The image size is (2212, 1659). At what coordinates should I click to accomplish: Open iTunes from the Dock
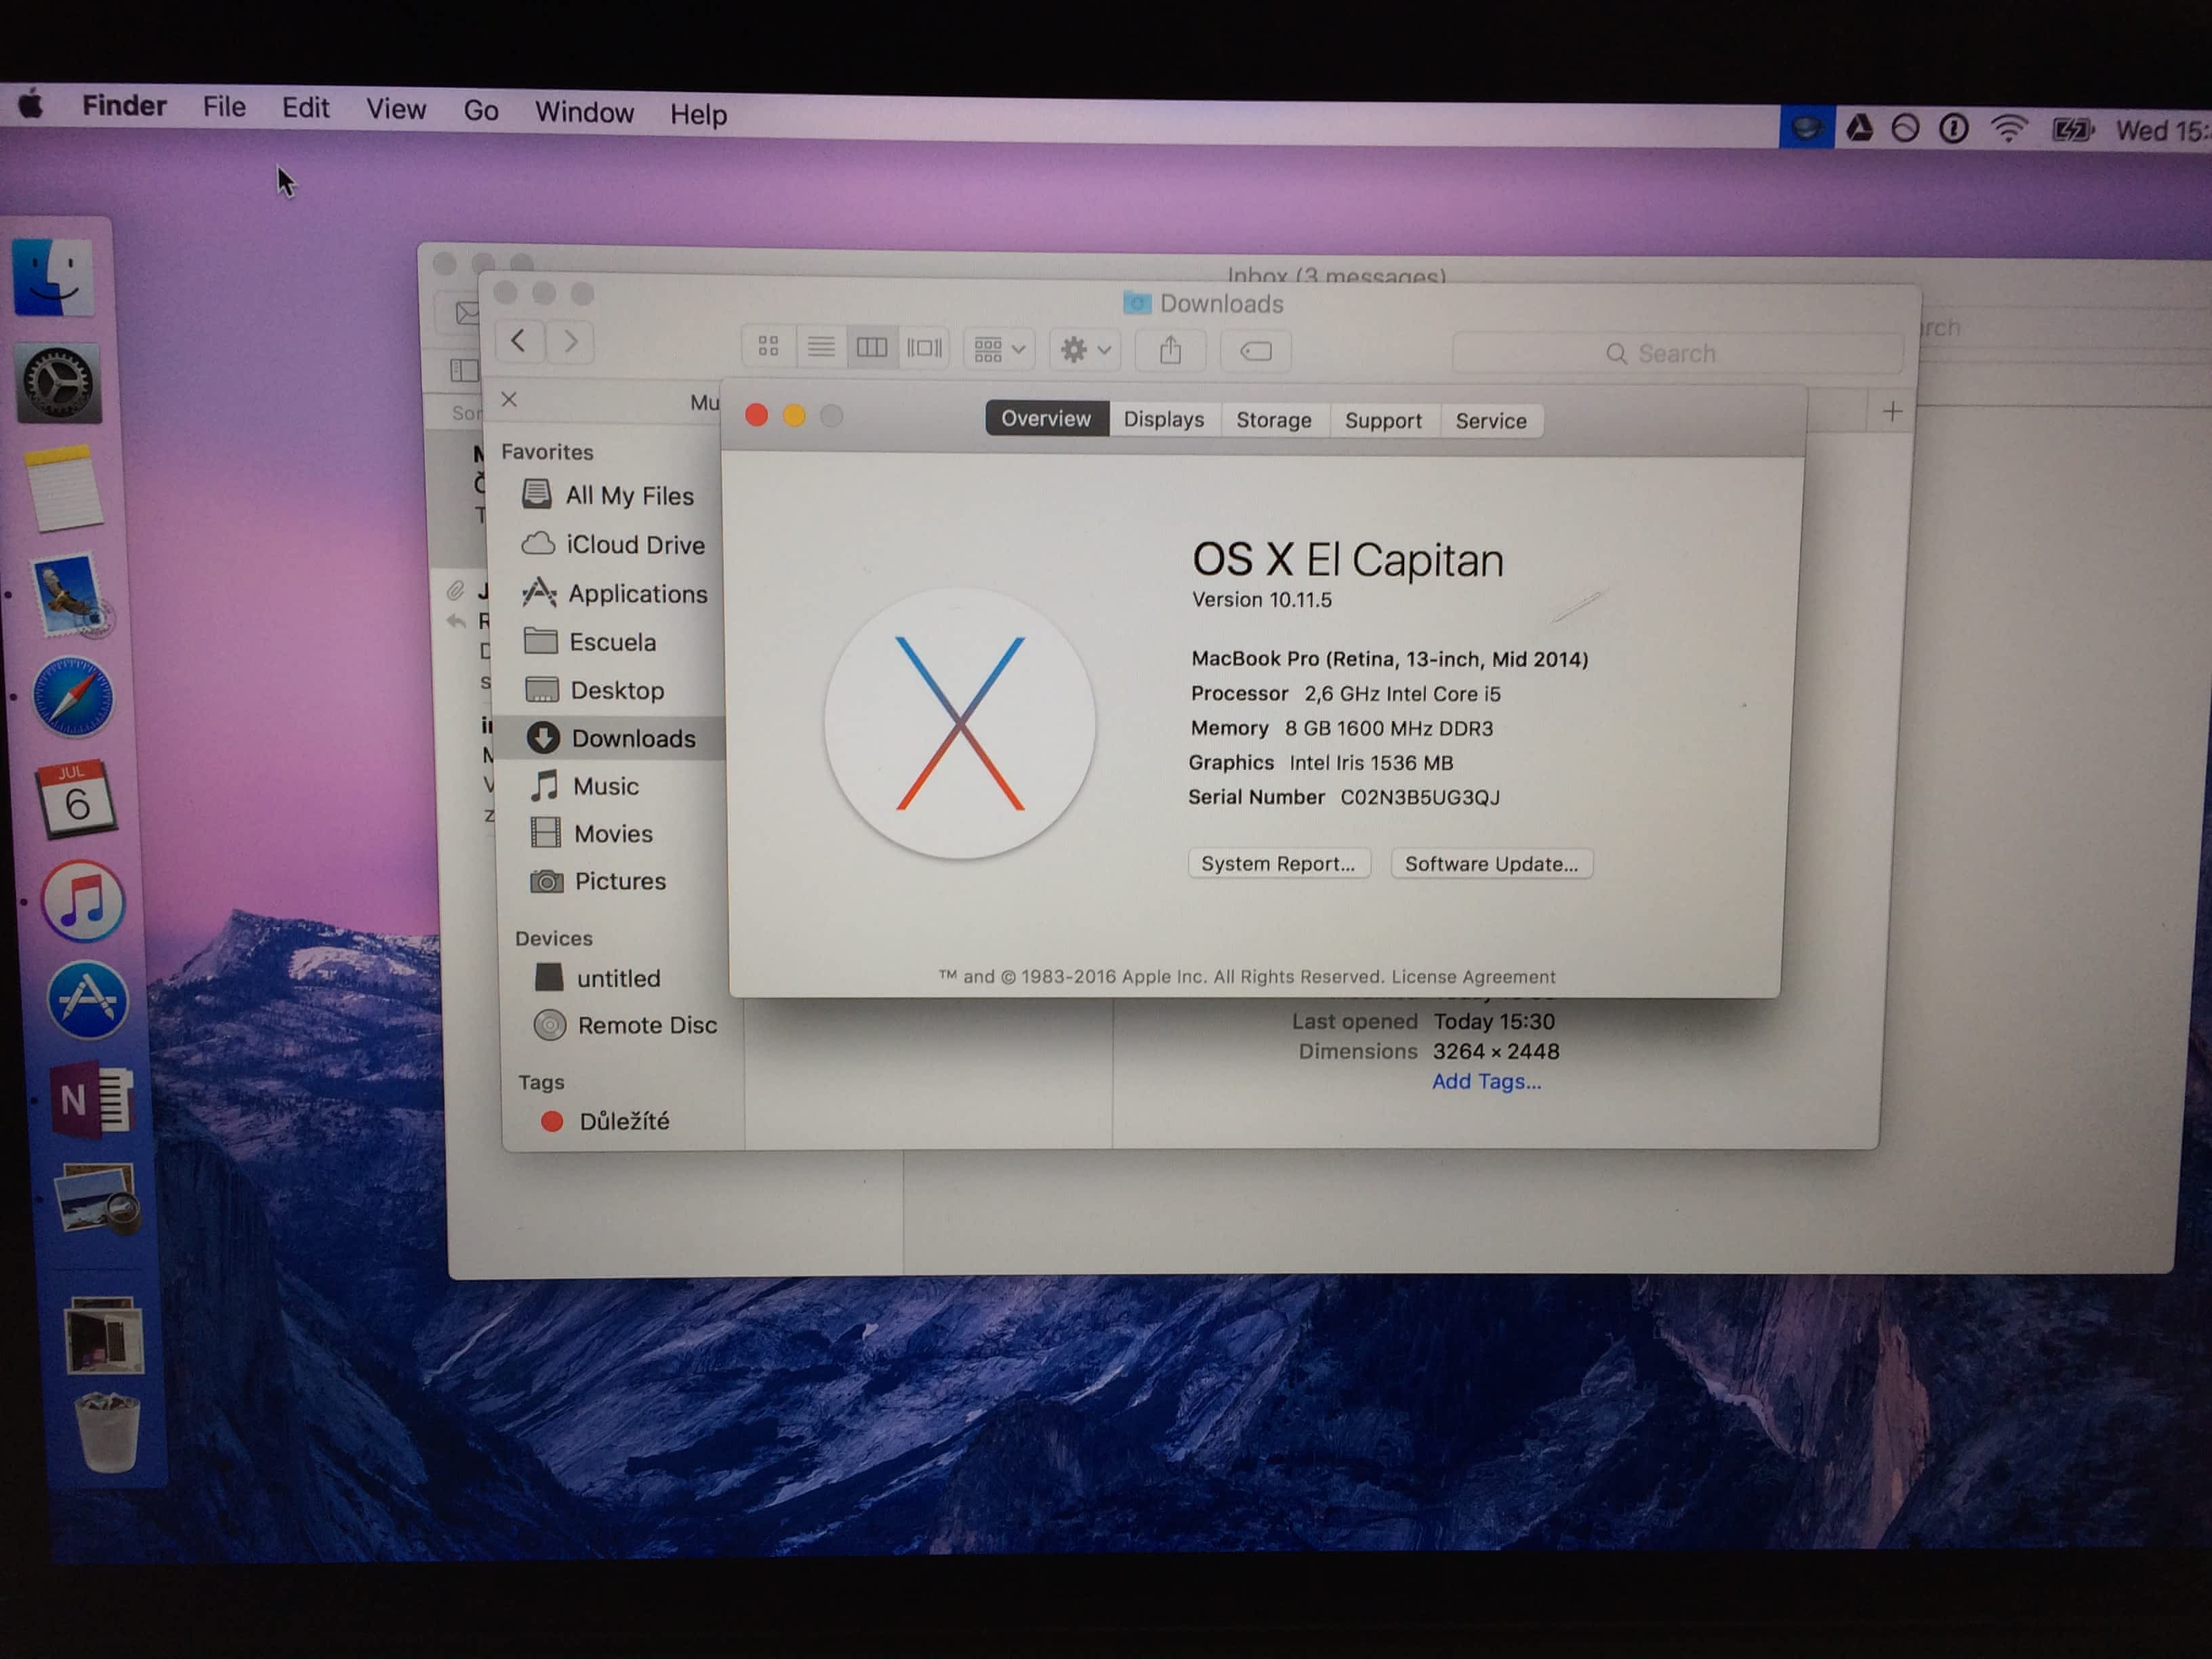coord(83,901)
